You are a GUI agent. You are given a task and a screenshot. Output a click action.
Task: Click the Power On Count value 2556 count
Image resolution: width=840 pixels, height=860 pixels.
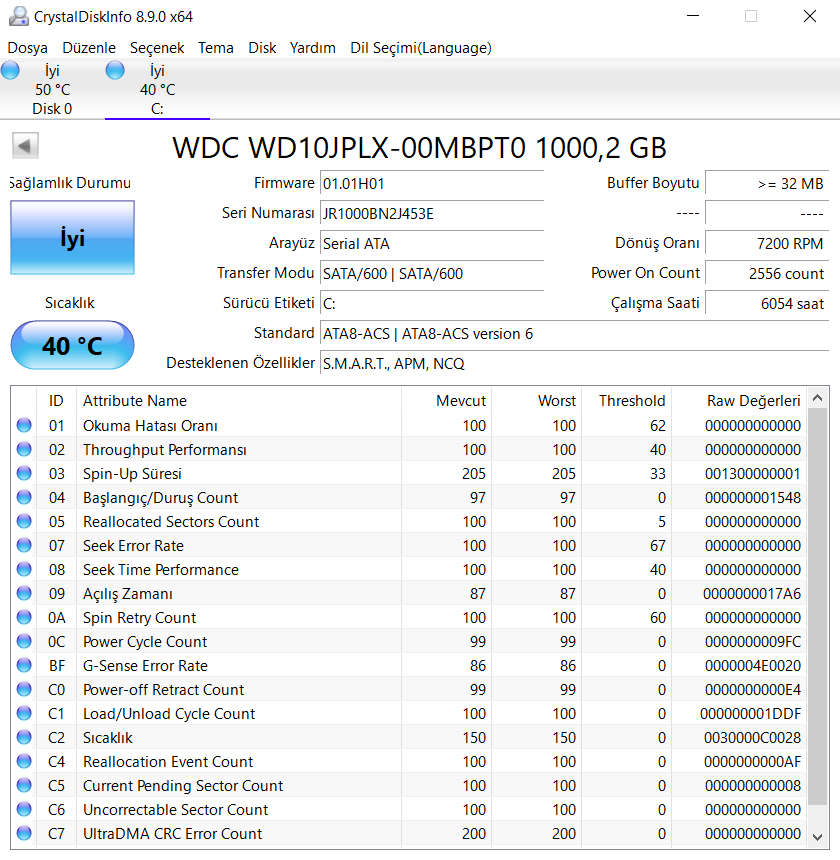tap(767, 274)
